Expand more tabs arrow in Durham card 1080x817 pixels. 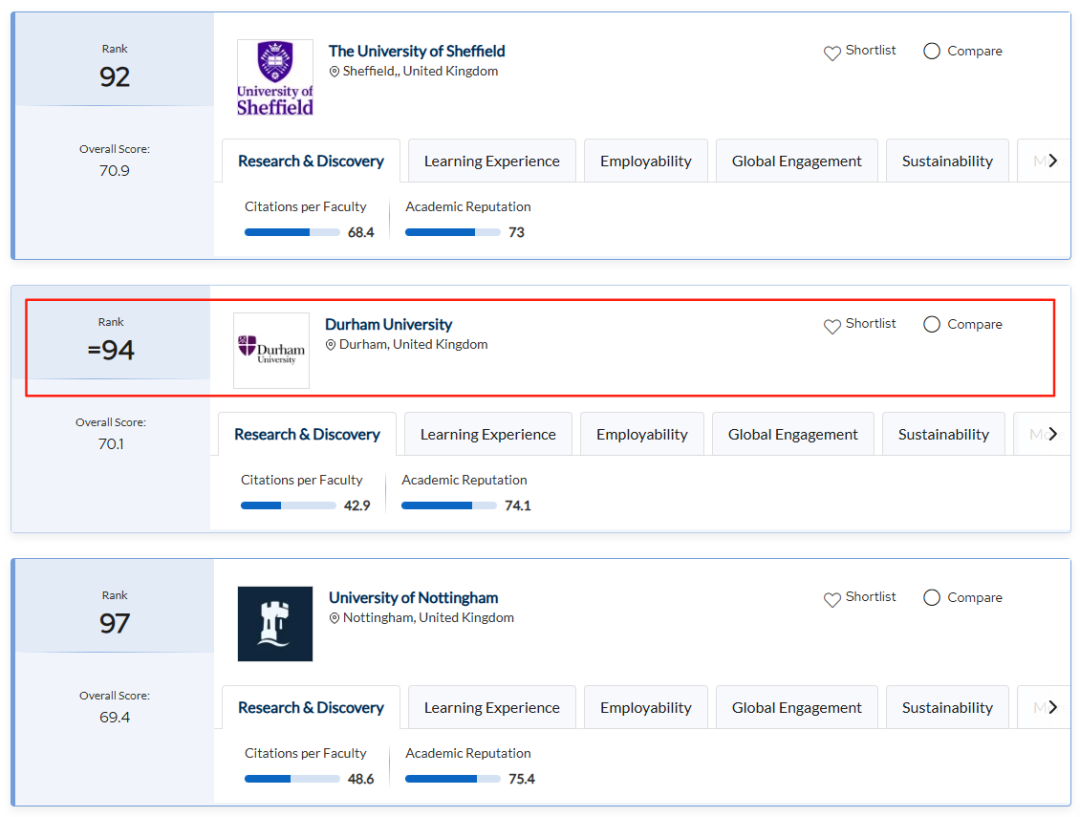[1052, 434]
